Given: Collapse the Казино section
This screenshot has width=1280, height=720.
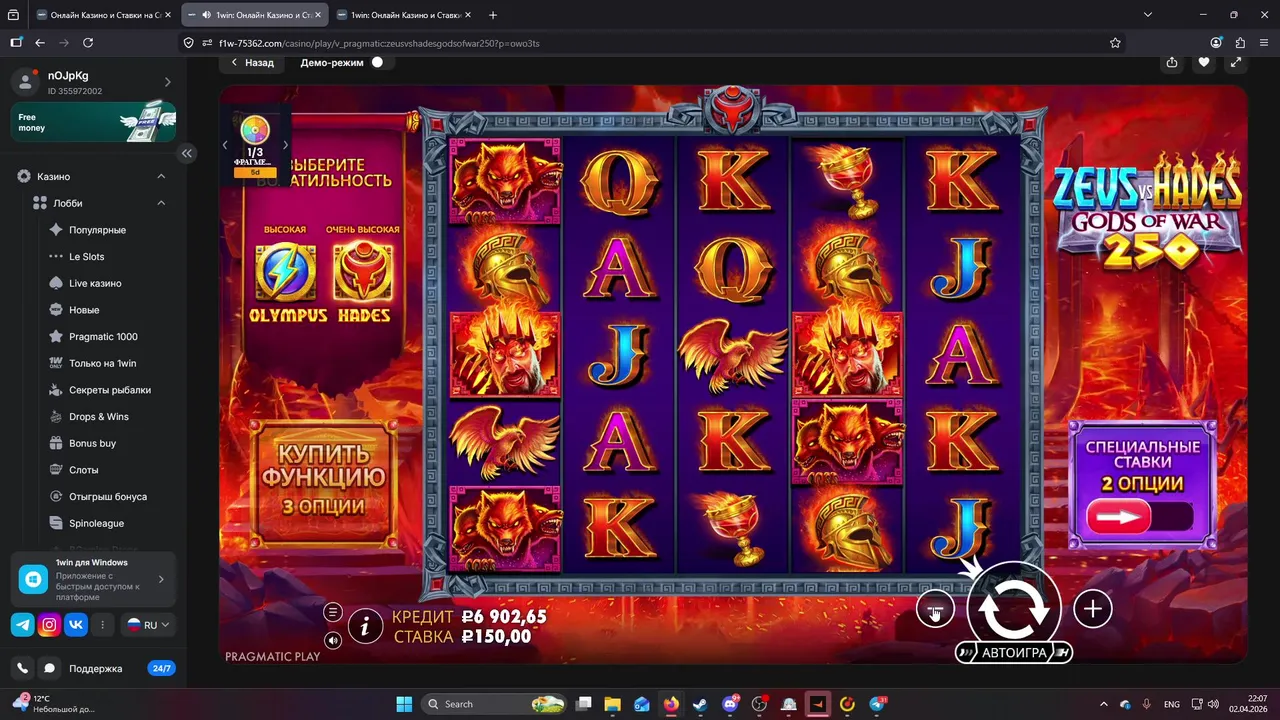Looking at the screenshot, I should click(161, 176).
